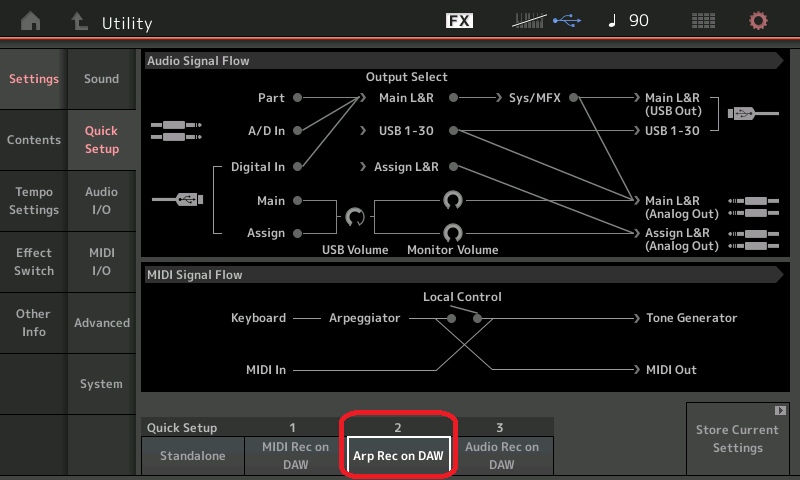Switch to the Contents tab
Image resolution: width=800 pixels, height=480 pixels.
pos(34,140)
